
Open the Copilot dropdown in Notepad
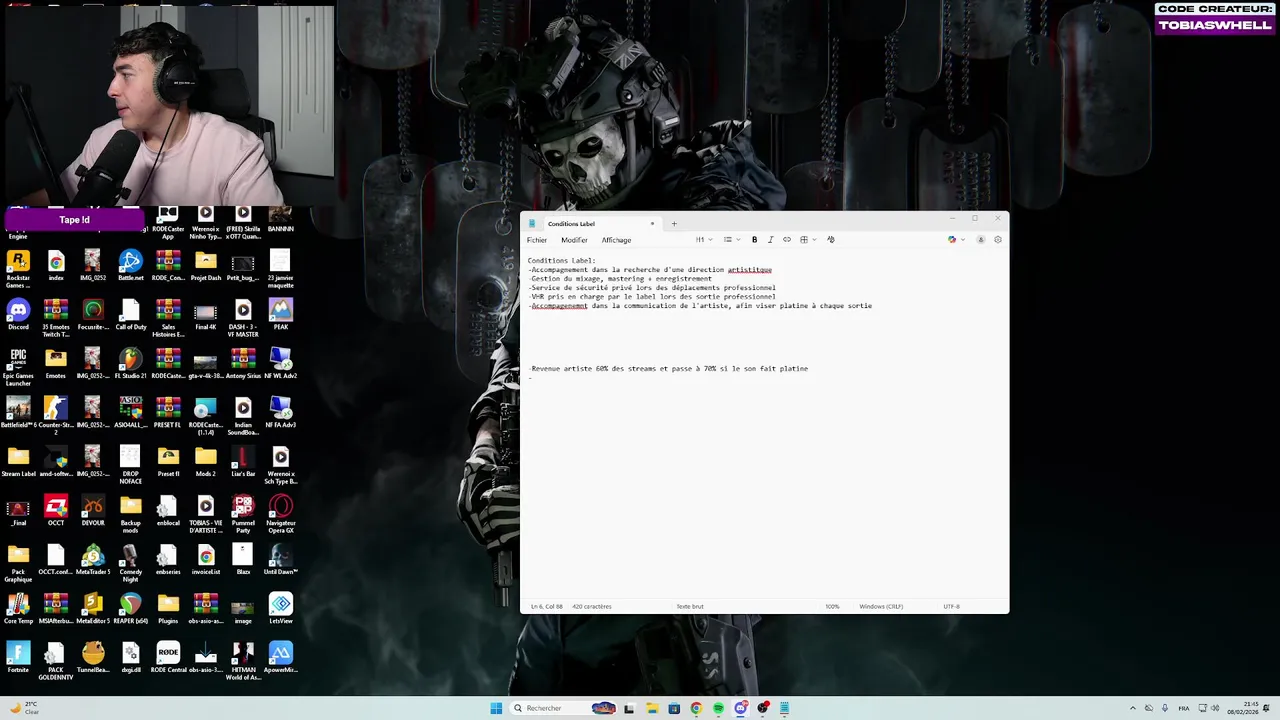tap(955, 240)
